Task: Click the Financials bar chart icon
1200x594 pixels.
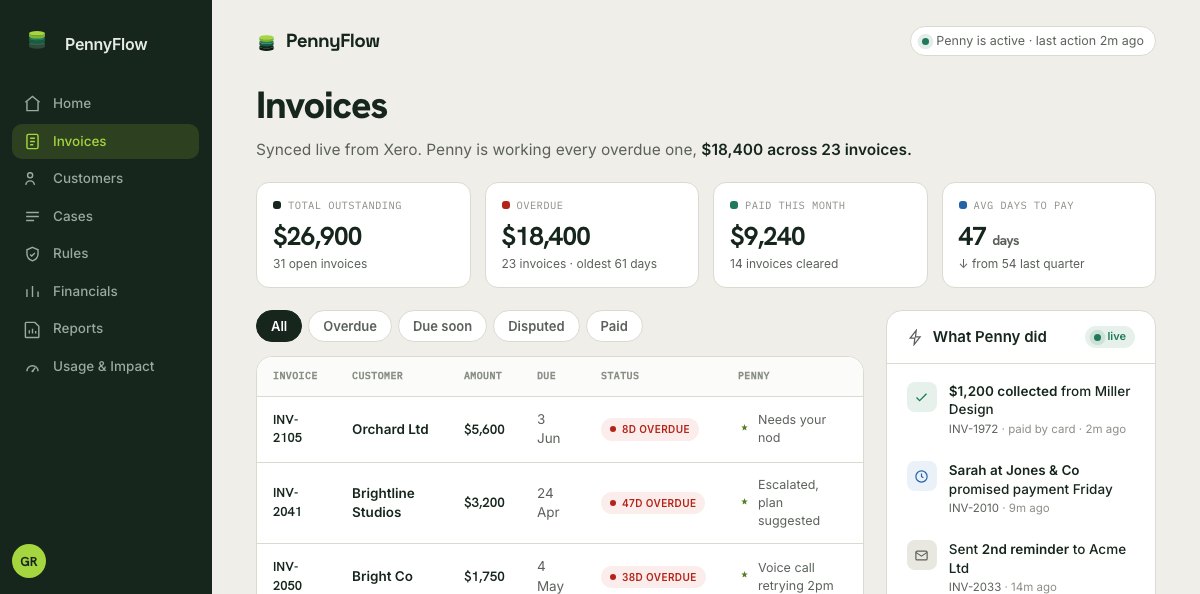Action: pyautogui.click(x=33, y=291)
